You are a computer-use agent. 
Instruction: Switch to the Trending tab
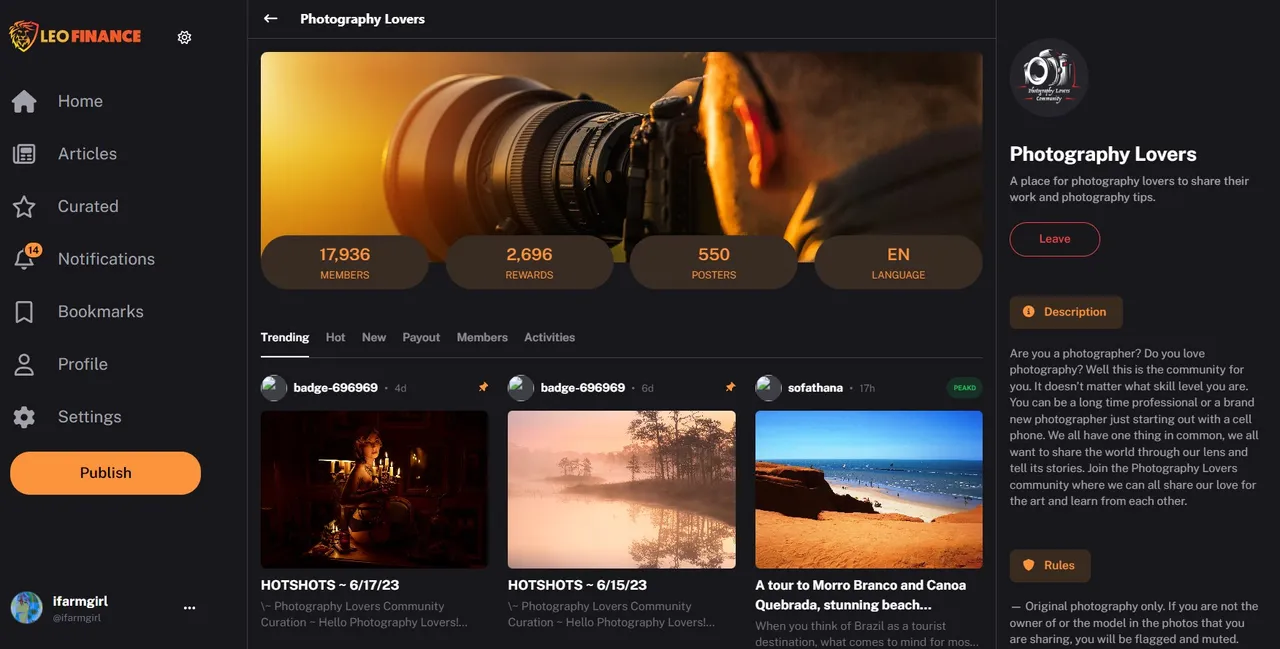click(285, 337)
